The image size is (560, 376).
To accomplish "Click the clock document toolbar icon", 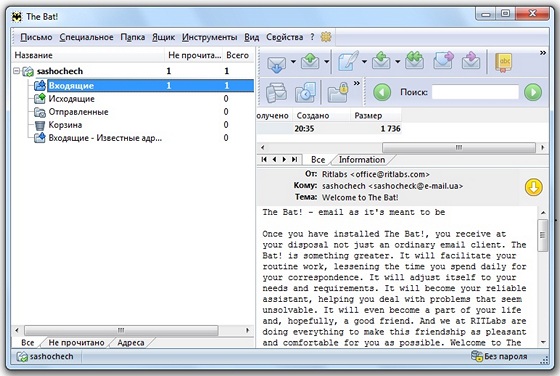I will point(305,93).
